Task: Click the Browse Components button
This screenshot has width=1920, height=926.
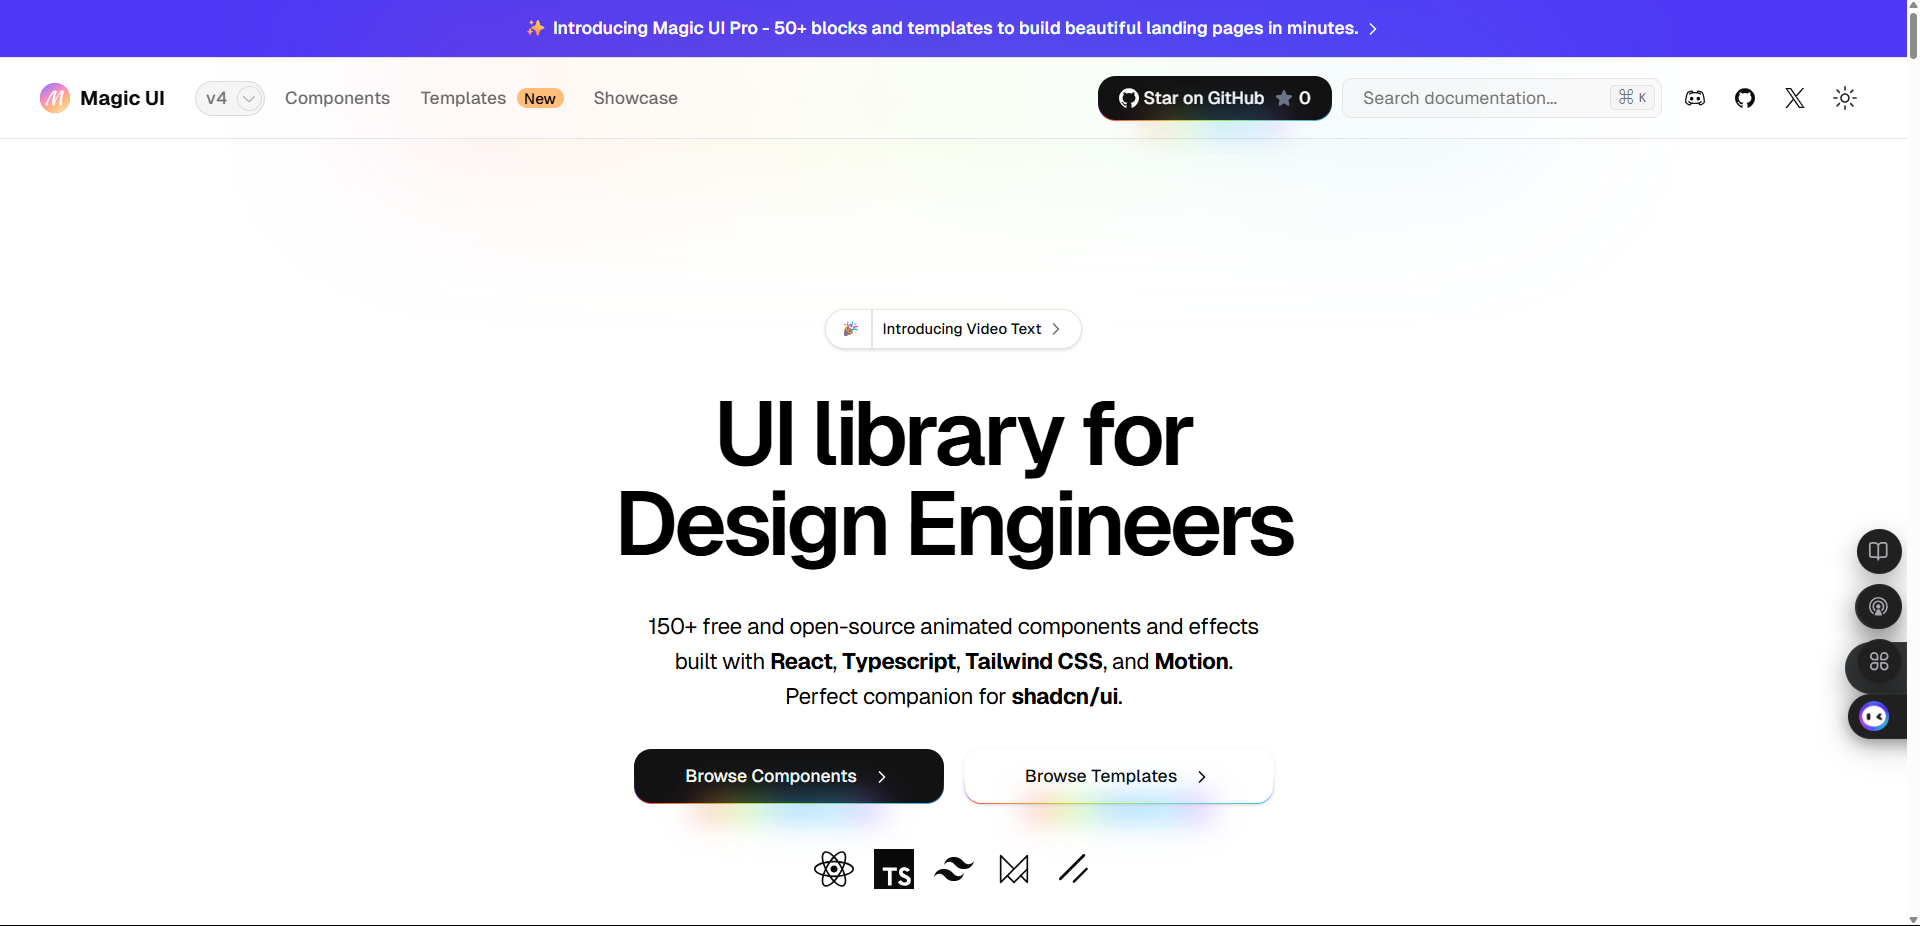Action: coord(788,776)
